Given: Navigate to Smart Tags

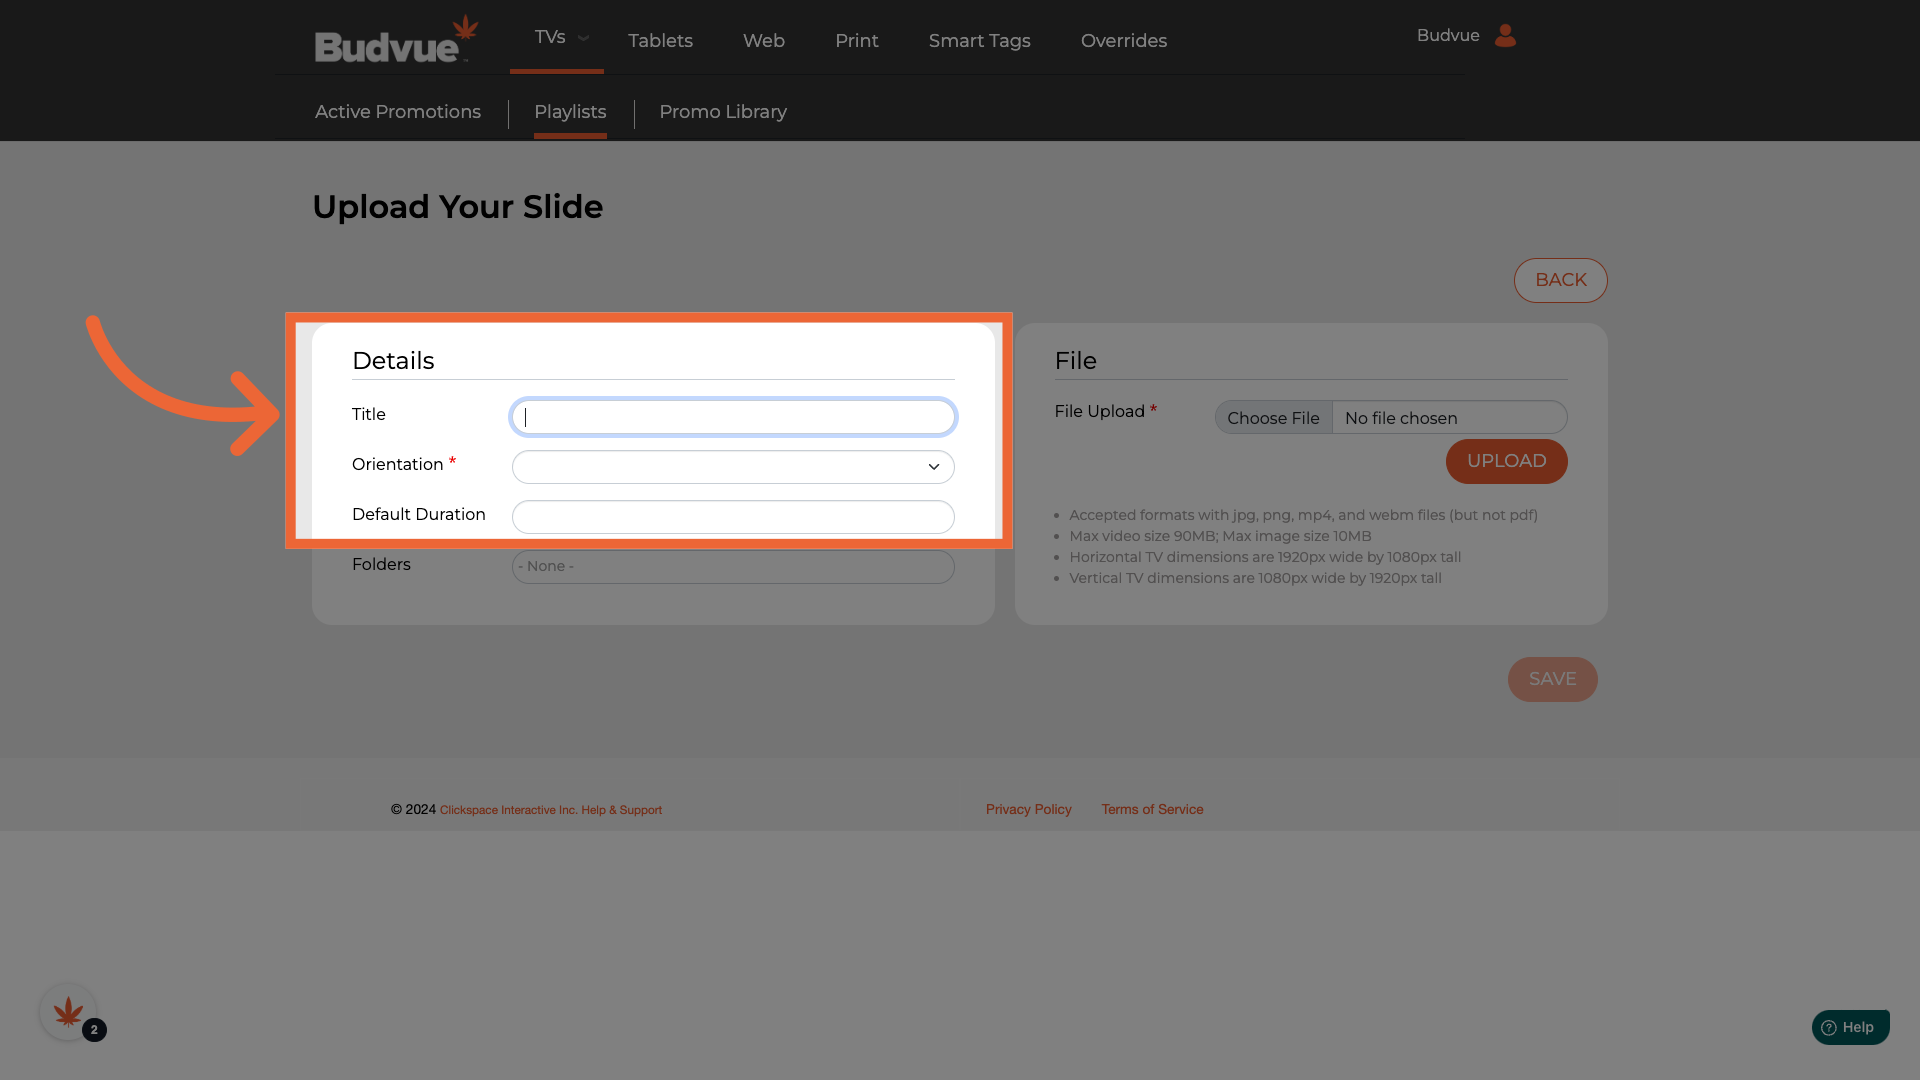Looking at the screenshot, I should coord(979,41).
